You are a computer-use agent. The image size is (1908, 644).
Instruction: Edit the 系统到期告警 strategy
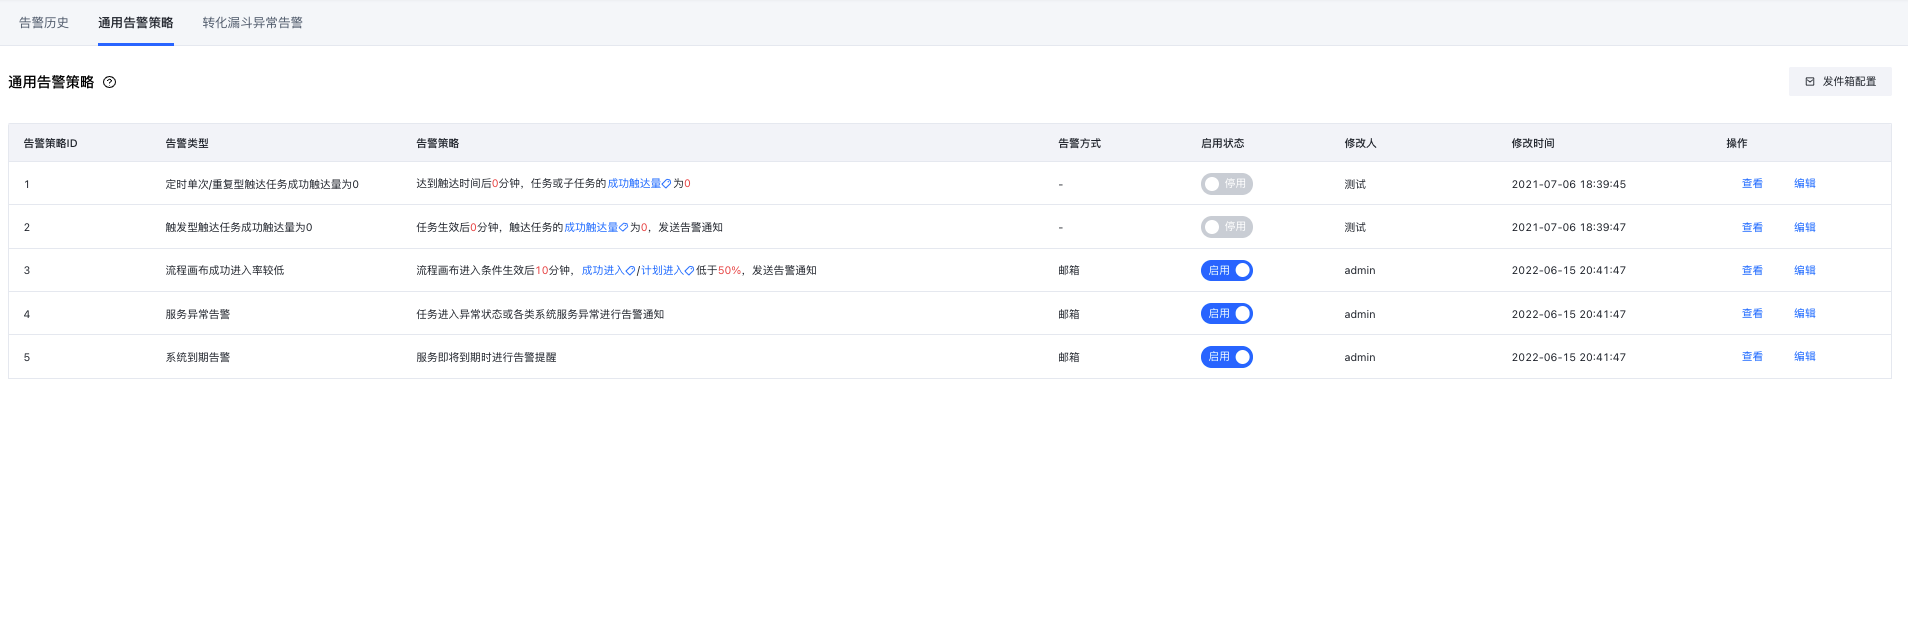tap(1804, 357)
